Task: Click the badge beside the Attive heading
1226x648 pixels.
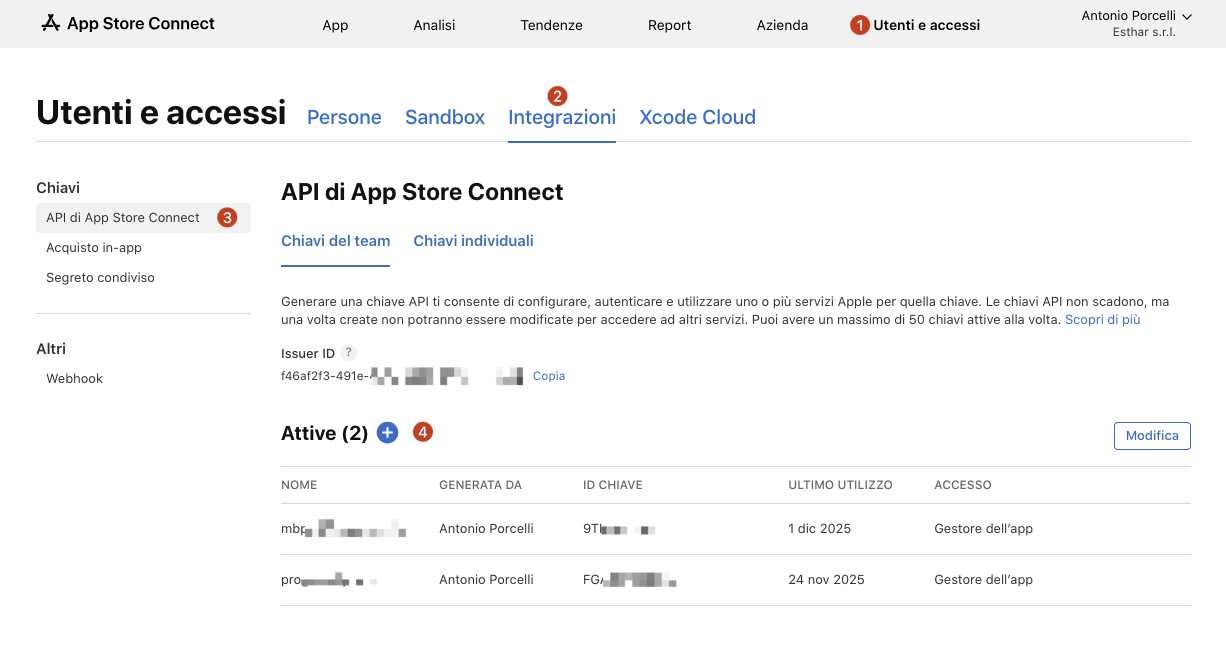Action: [422, 432]
